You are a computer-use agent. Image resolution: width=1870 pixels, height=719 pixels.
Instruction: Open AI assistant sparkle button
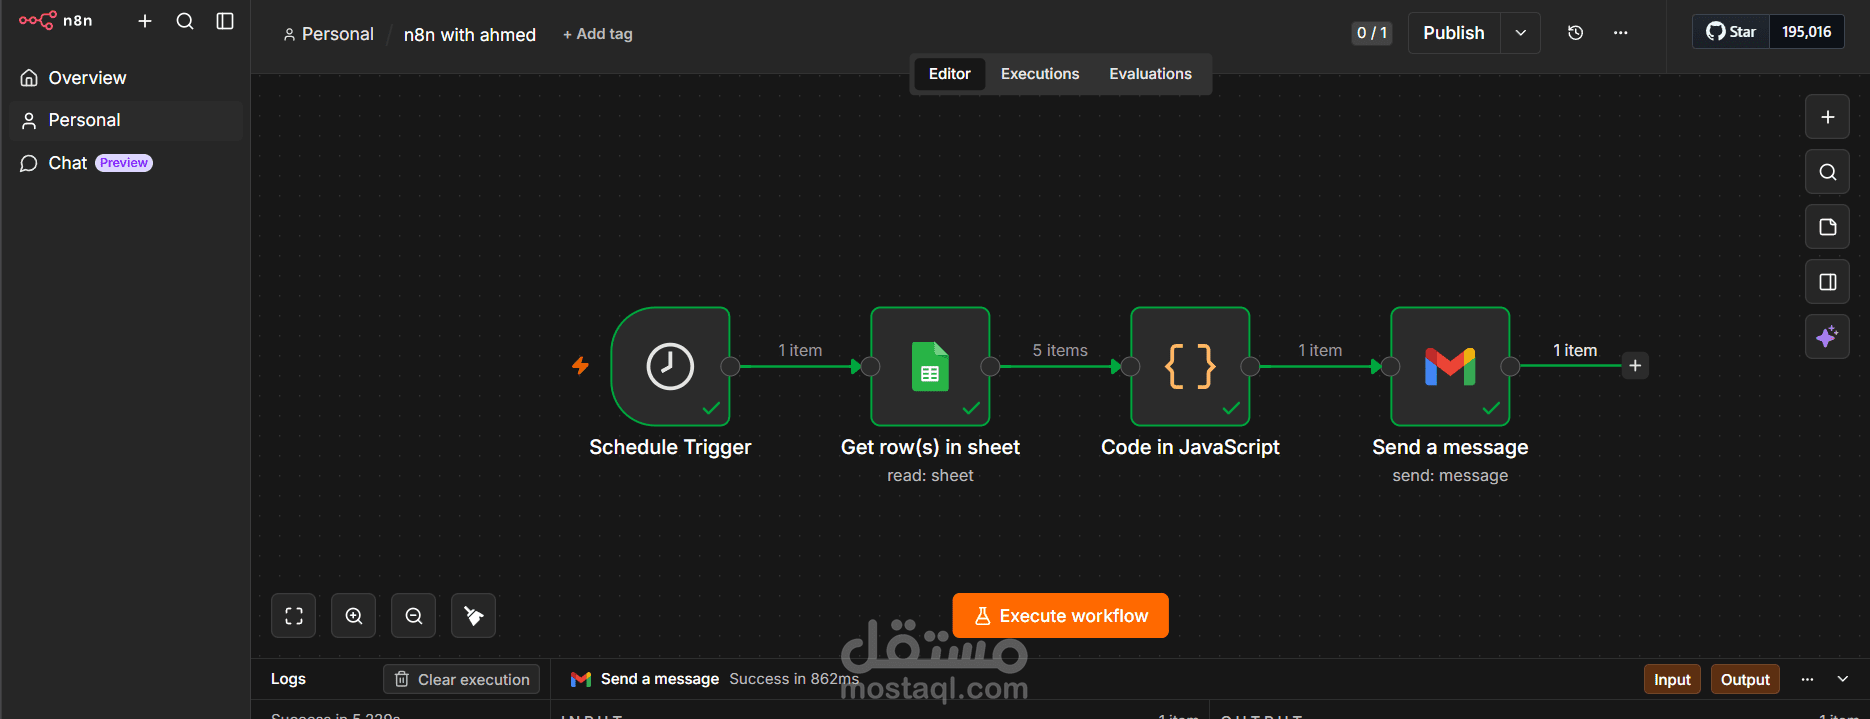click(x=1827, y=337)
